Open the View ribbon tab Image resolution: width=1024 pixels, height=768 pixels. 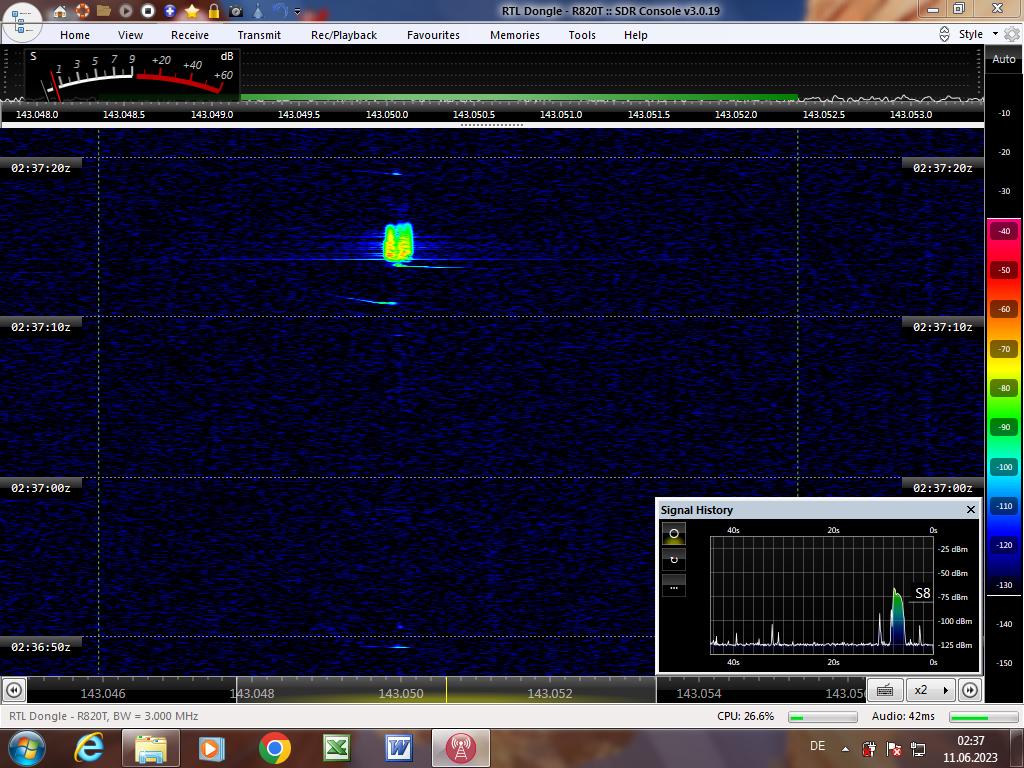131,35
